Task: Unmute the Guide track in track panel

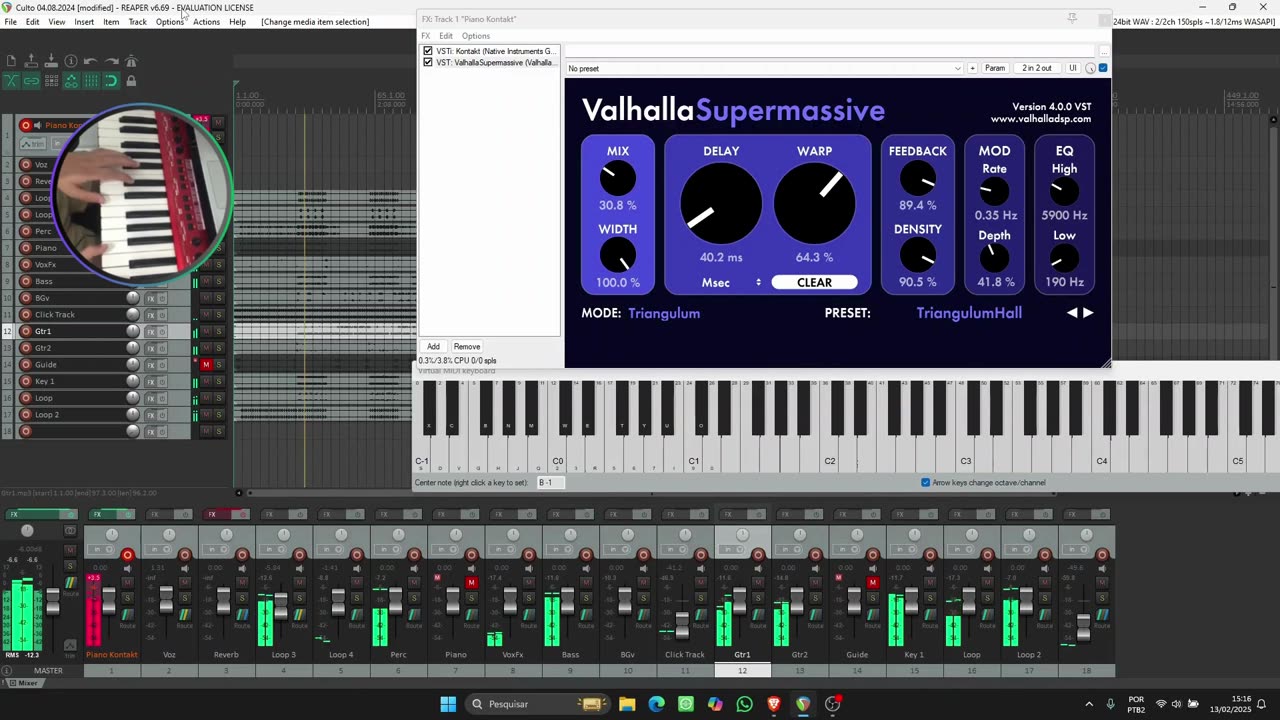Action: coord(206,364)
